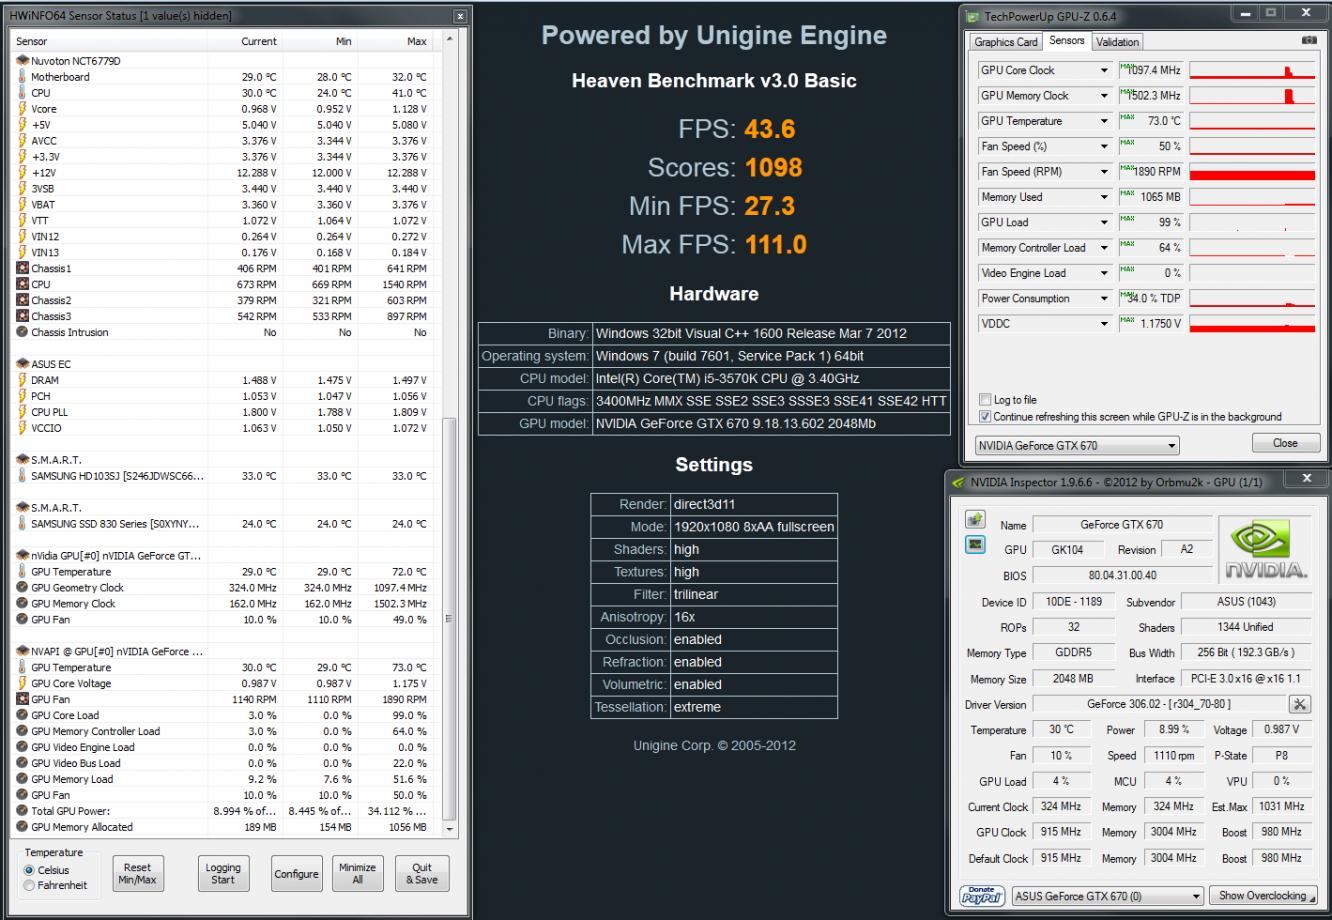Open the Fan Speed (RPM) dropdown

coord(1105,172)
